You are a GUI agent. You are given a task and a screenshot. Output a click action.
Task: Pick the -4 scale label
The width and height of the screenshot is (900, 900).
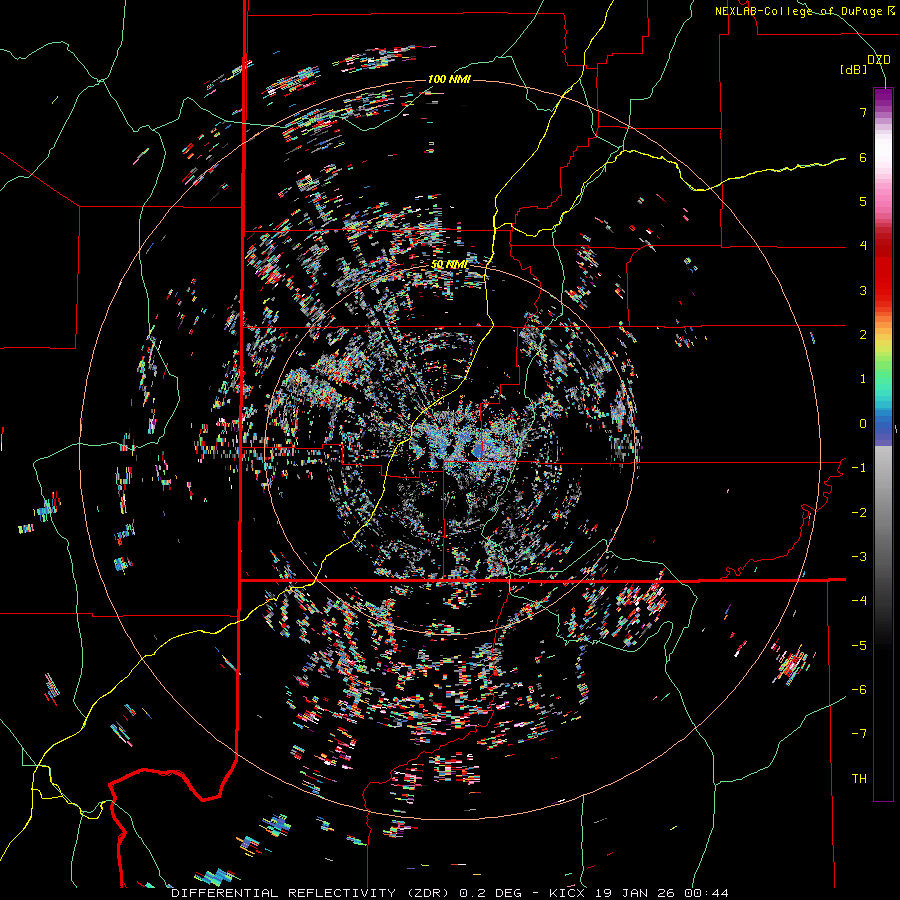point(859,601)
